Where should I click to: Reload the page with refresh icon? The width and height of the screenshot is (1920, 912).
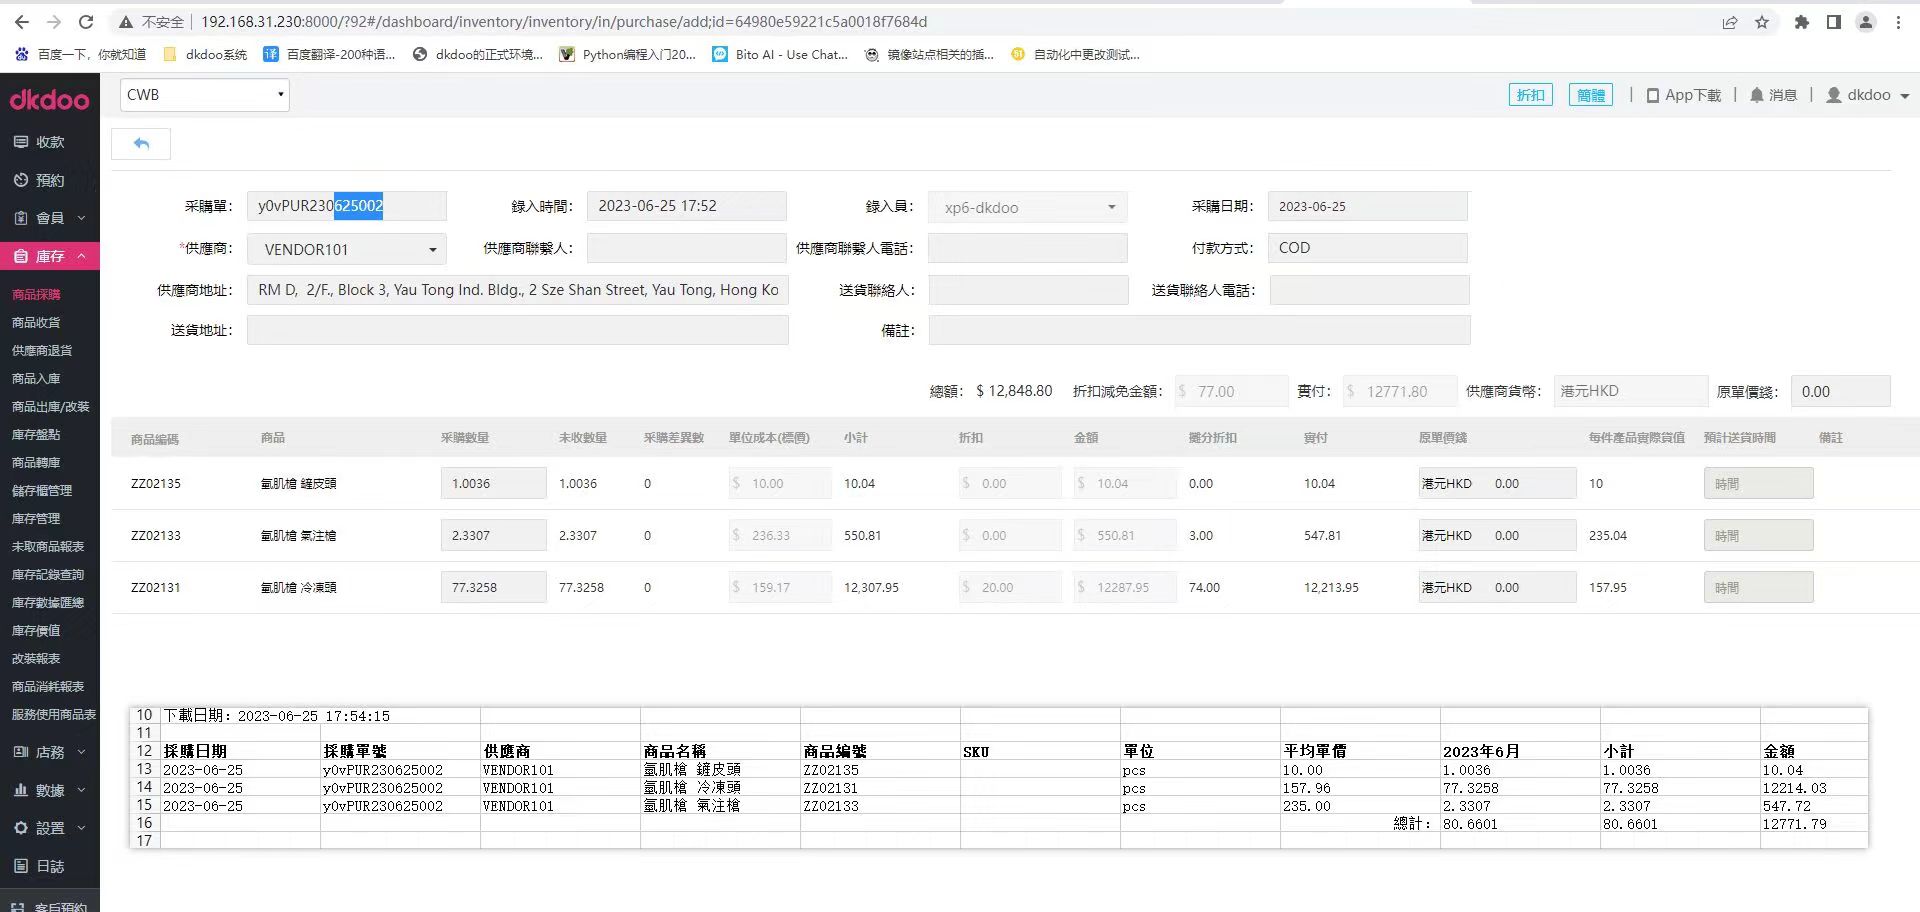[86, 22]
